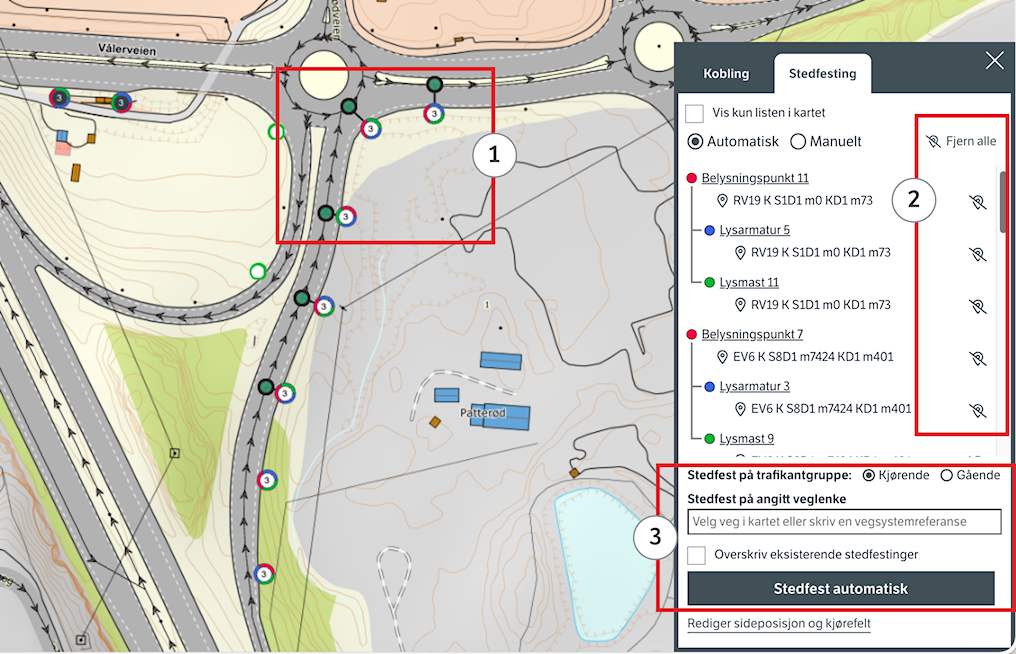Screen dimensions: 1016x654
Task: Remove location icon for Lysarmatur 5
Action: pos(977,254)
